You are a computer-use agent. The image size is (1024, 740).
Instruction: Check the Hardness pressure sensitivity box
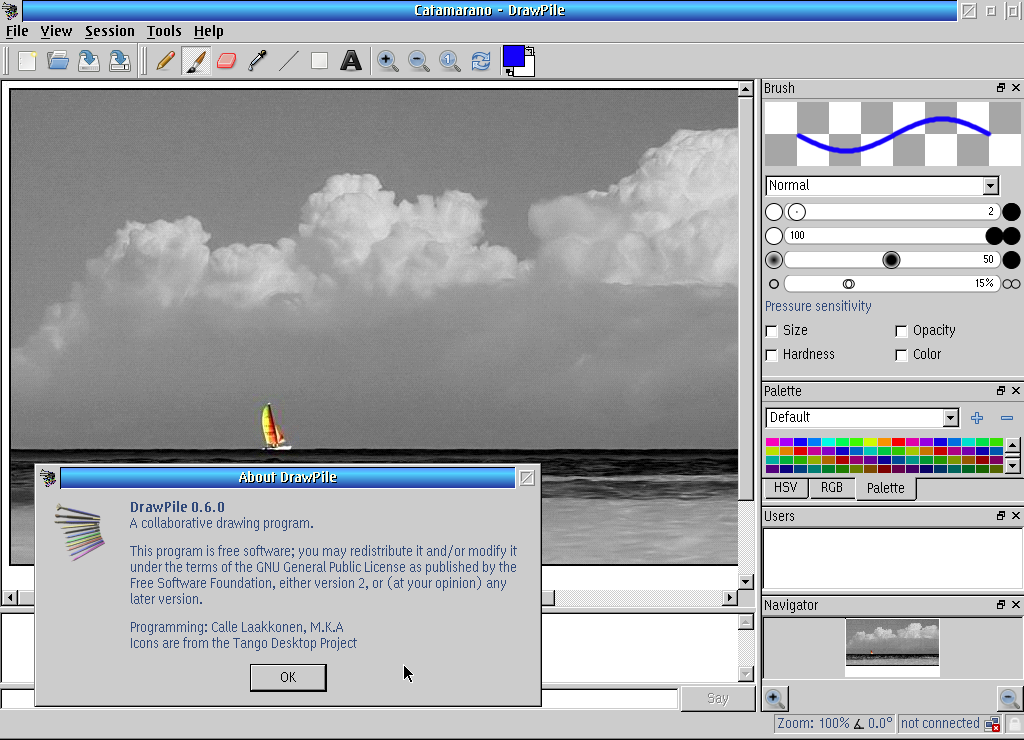772,355
